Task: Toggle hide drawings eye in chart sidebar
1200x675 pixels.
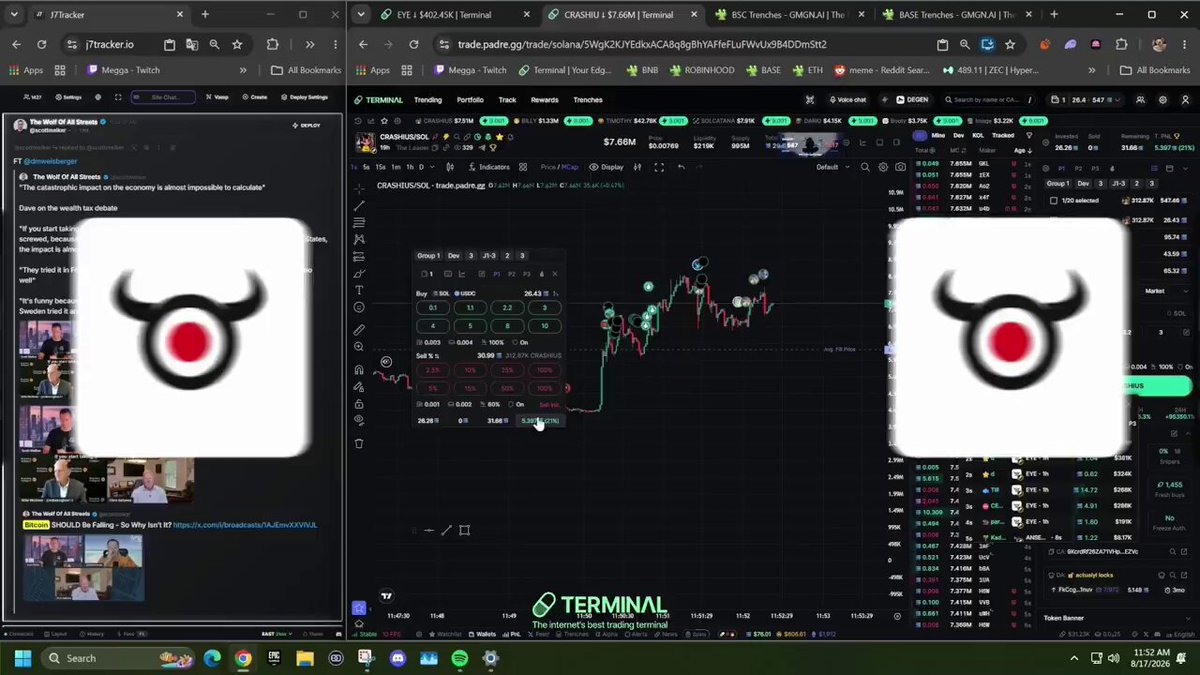Action: [359, 421]
